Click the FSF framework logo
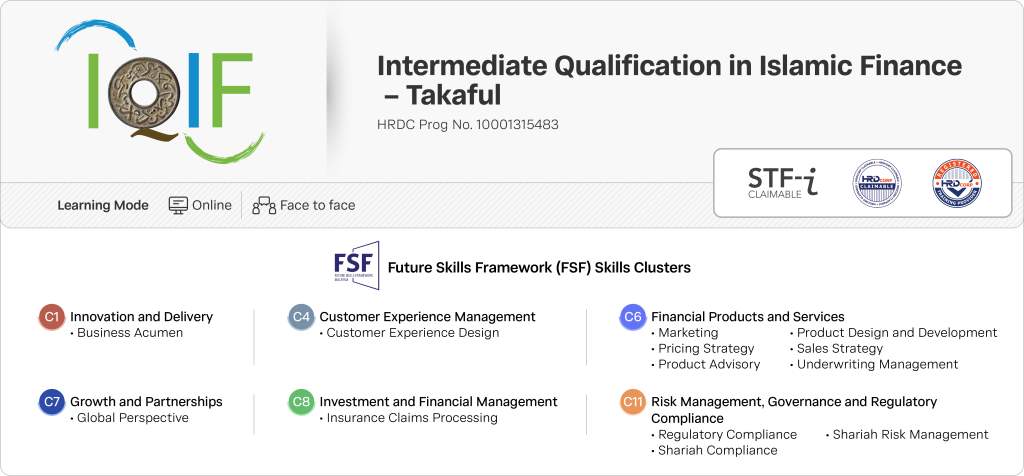The width and height of the screenshot is (1024, 476). (x=357, y=267)
